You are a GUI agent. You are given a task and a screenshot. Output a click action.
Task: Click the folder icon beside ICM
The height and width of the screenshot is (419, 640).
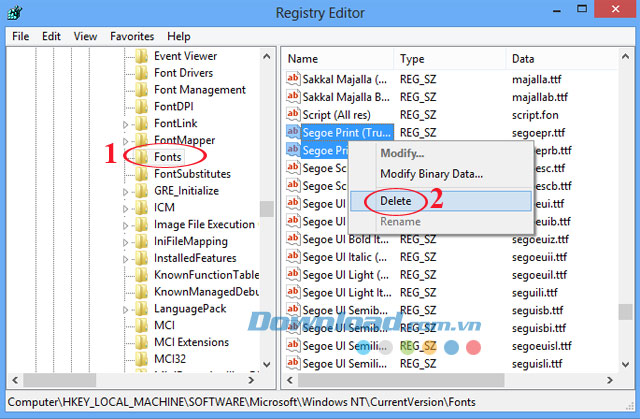pyautogui.click(x=142, y=208)
